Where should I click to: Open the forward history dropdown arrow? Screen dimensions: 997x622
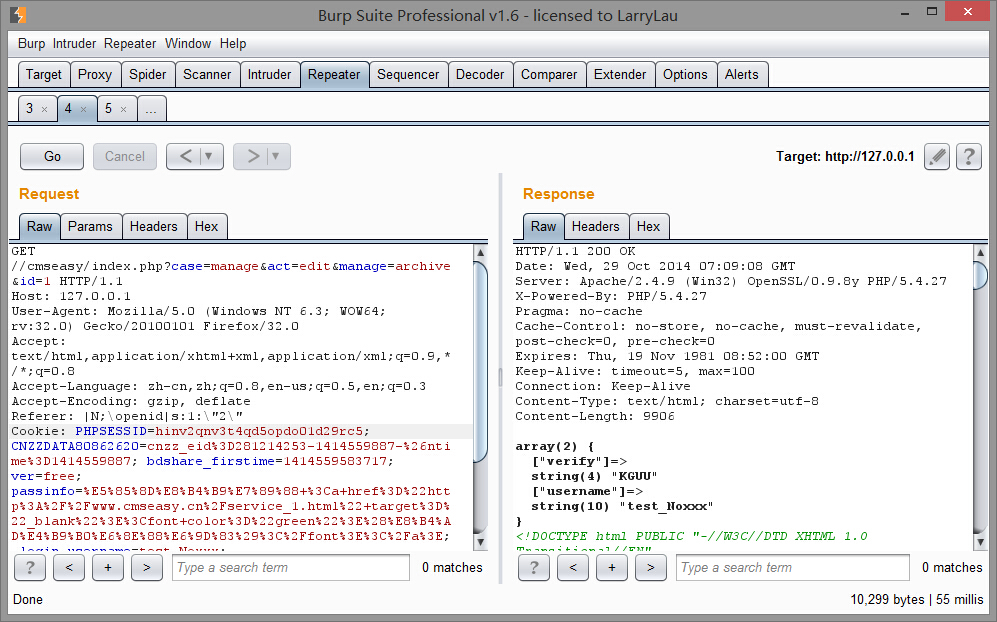(x=276, y=156)
